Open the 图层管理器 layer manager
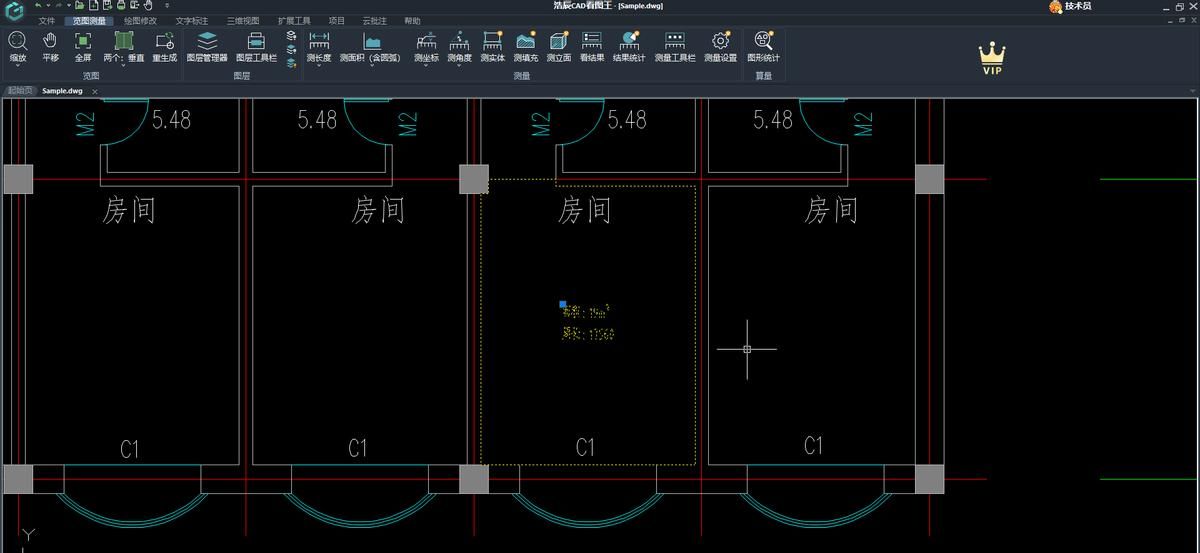This screenshot has height=553, width=1200. pyautogui.click(x=207, y=45)
